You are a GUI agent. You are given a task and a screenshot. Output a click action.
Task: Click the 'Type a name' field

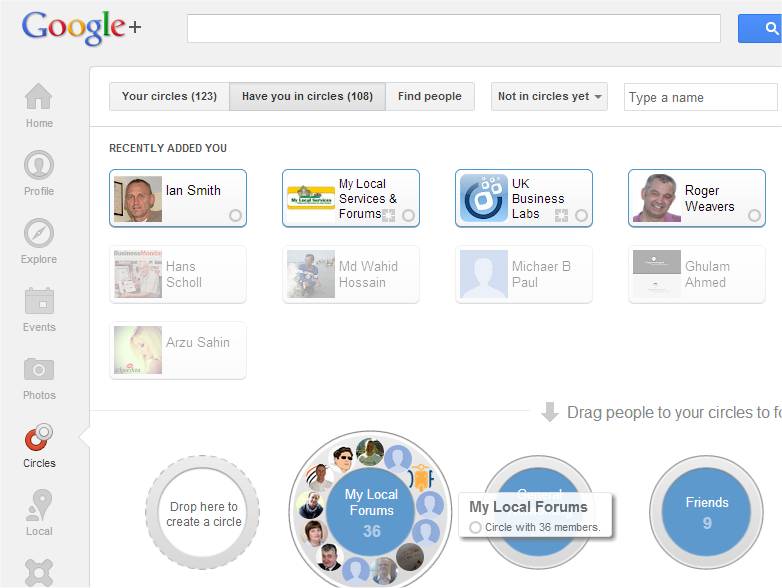(x=700, y=97)
